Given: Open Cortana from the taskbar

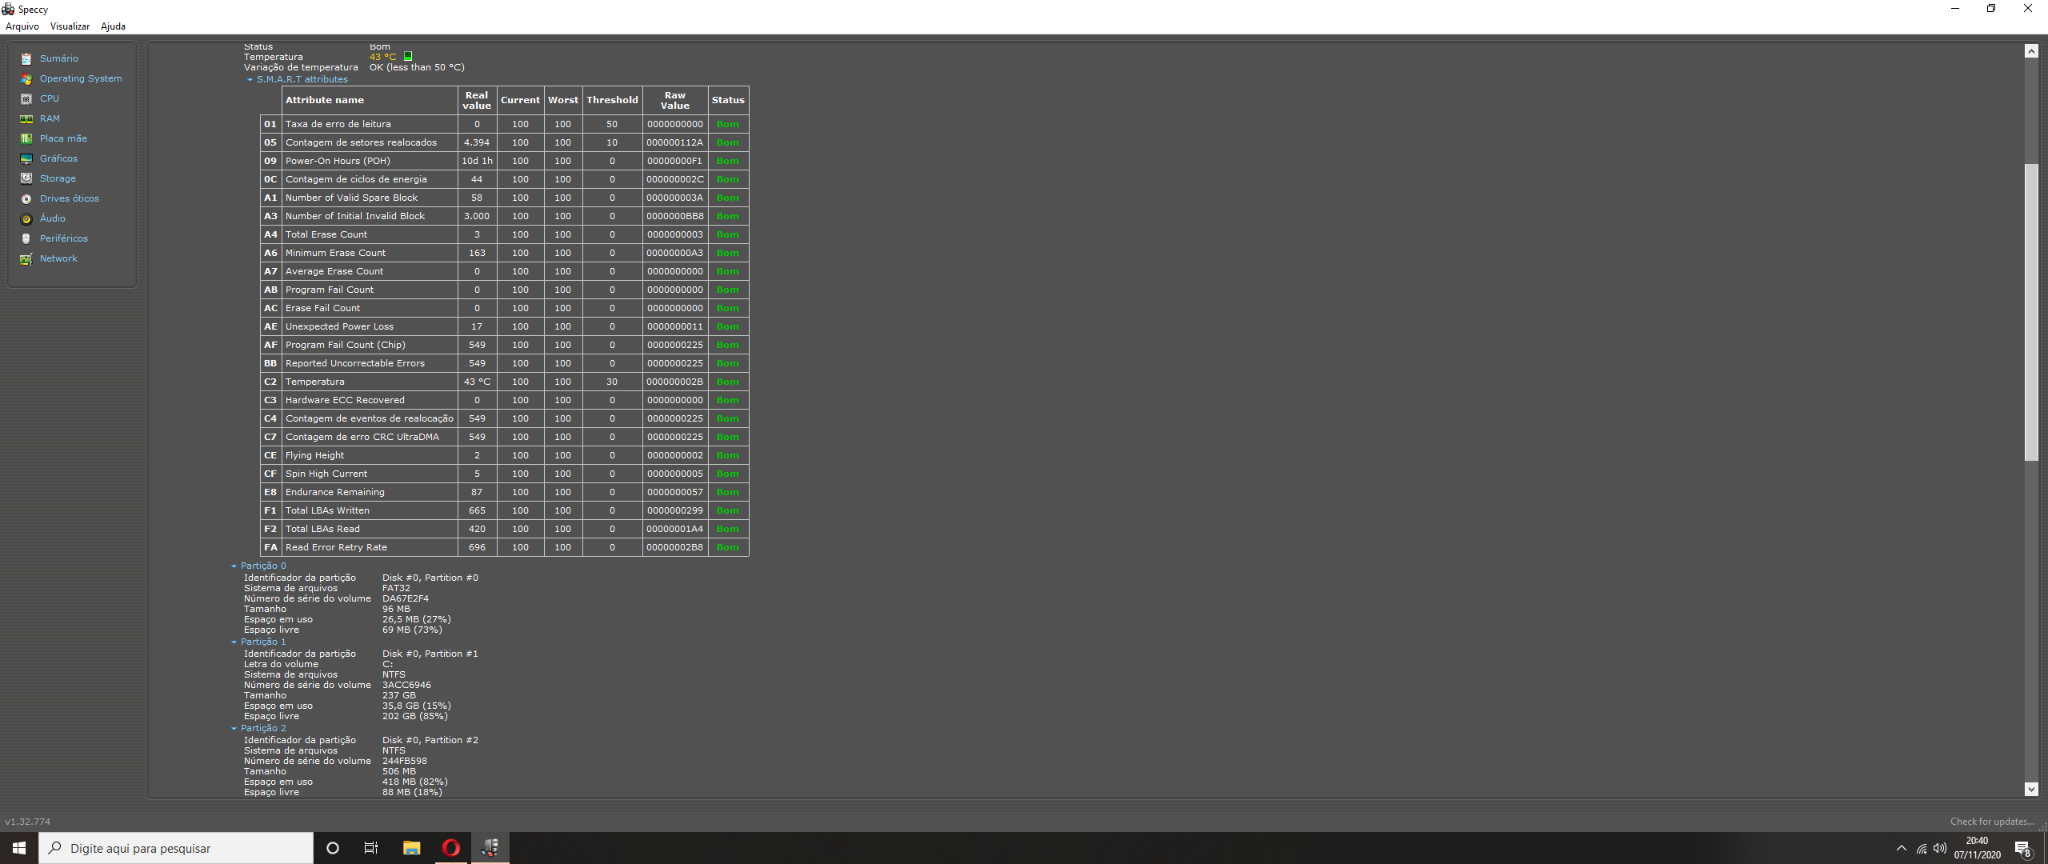Looking at the screenshot, I should pos(333,848).
